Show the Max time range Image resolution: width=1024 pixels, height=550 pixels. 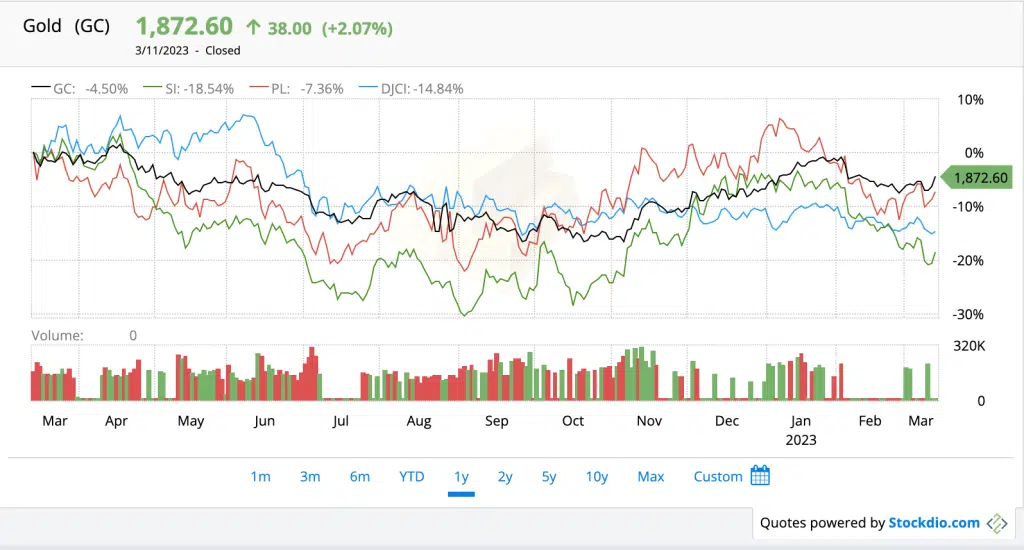(651, 477)
